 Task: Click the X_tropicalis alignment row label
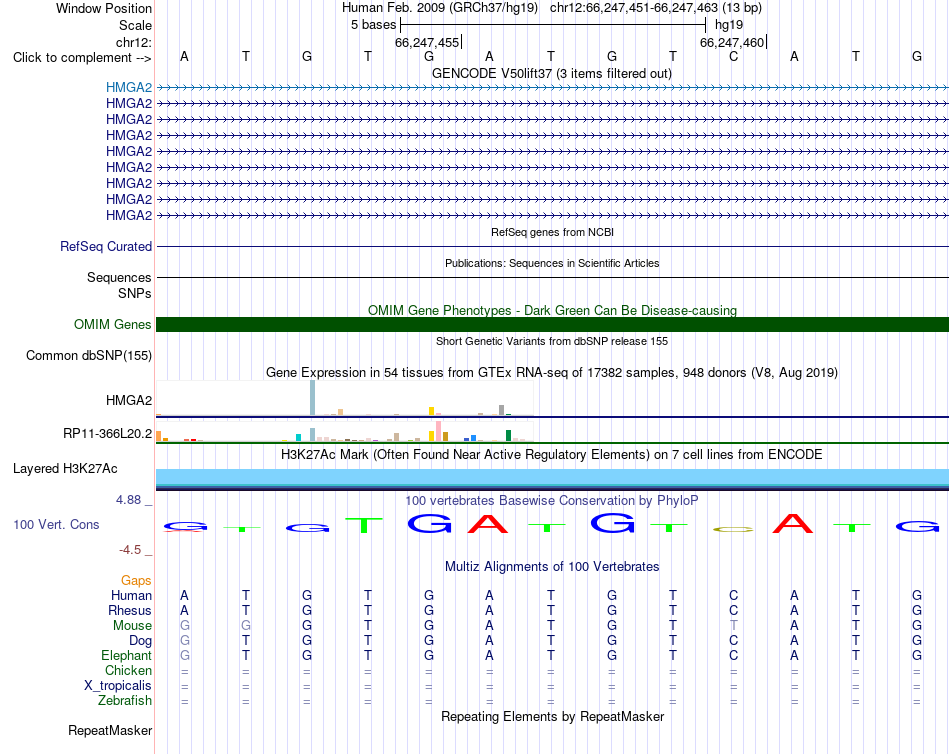[118, 686]
